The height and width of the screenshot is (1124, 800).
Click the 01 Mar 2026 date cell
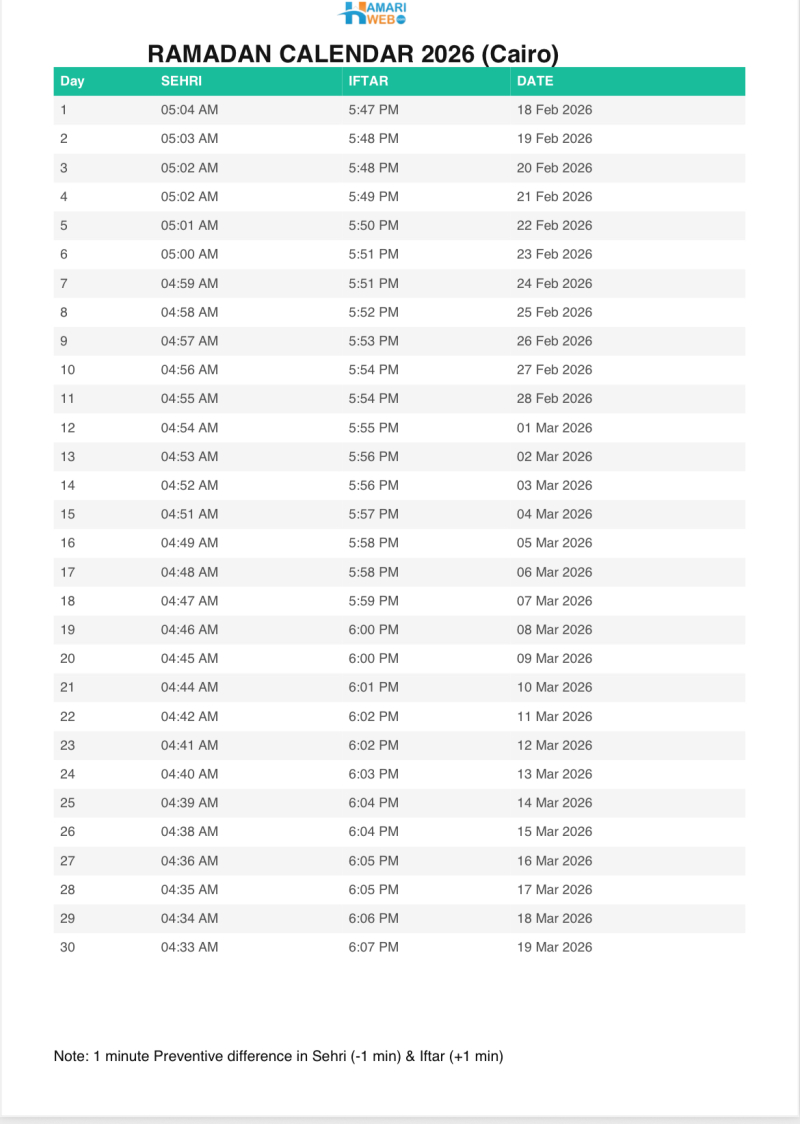point(554,427)
